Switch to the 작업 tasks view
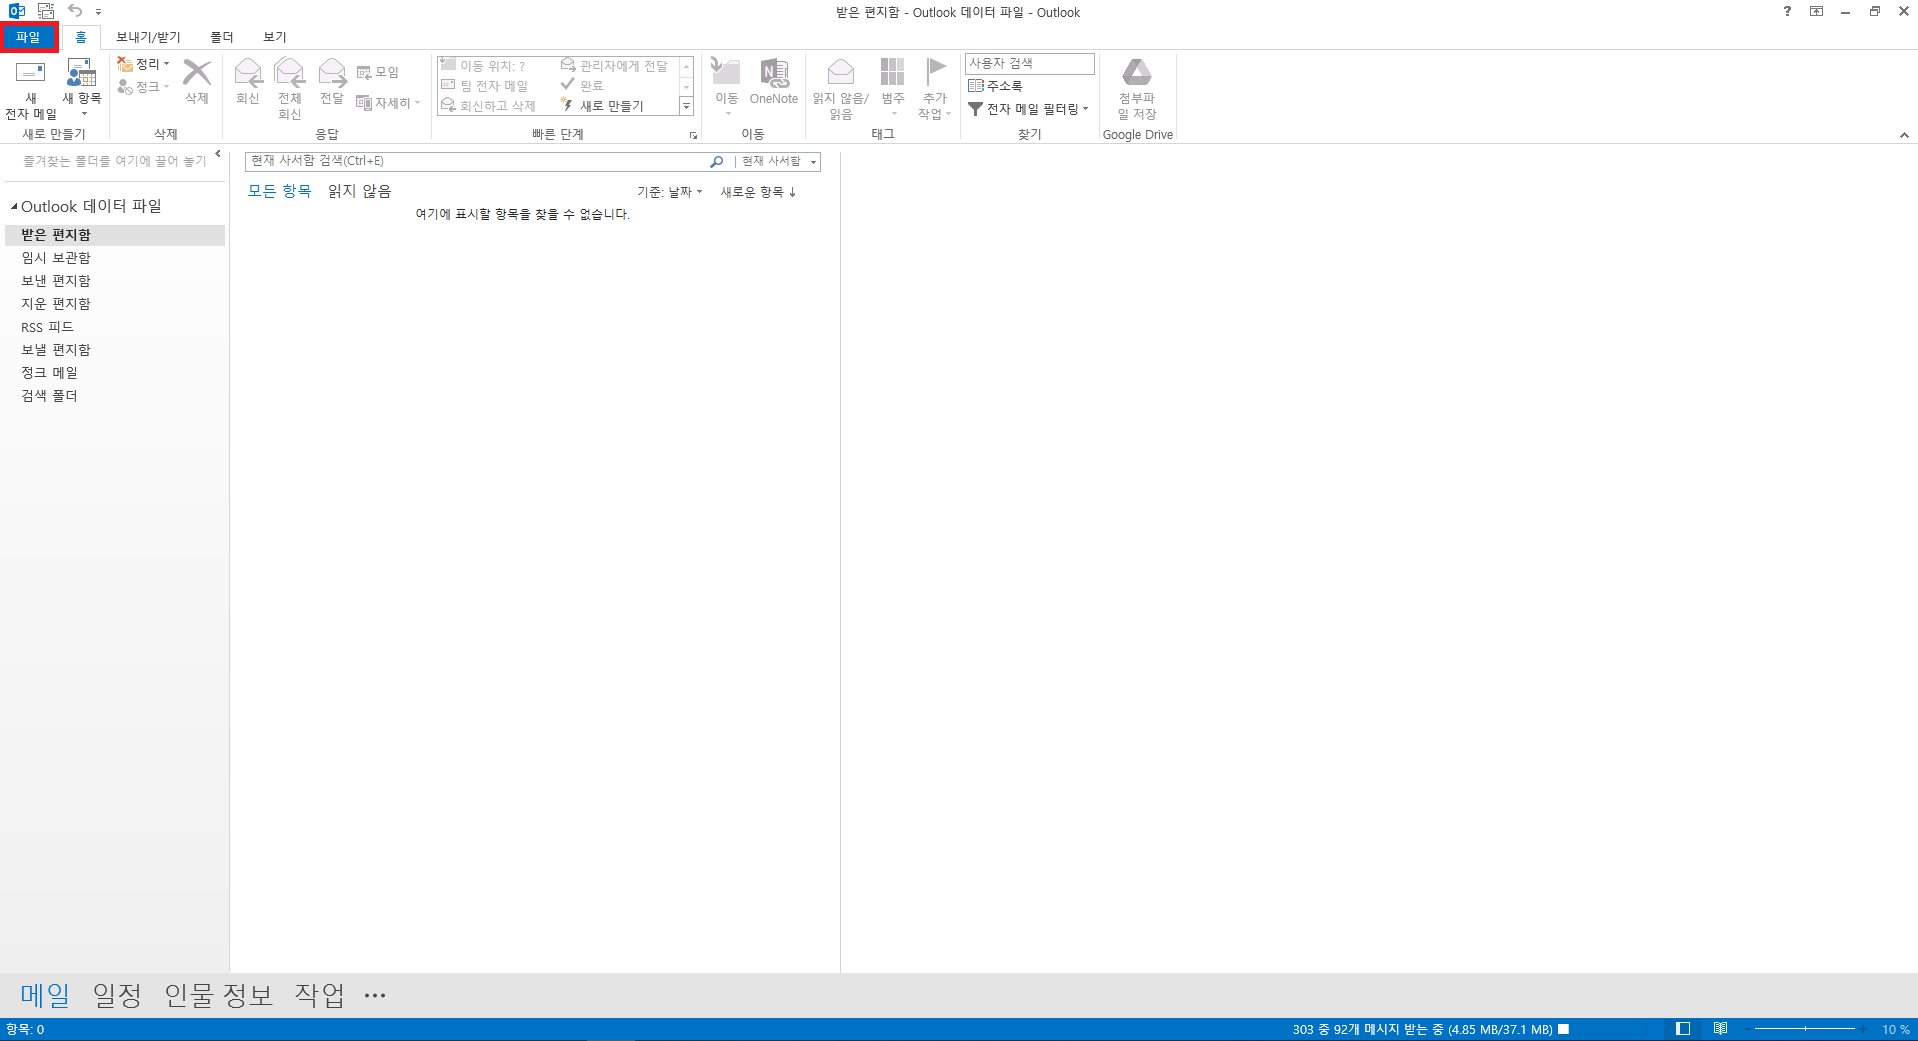 pos(320,995)
